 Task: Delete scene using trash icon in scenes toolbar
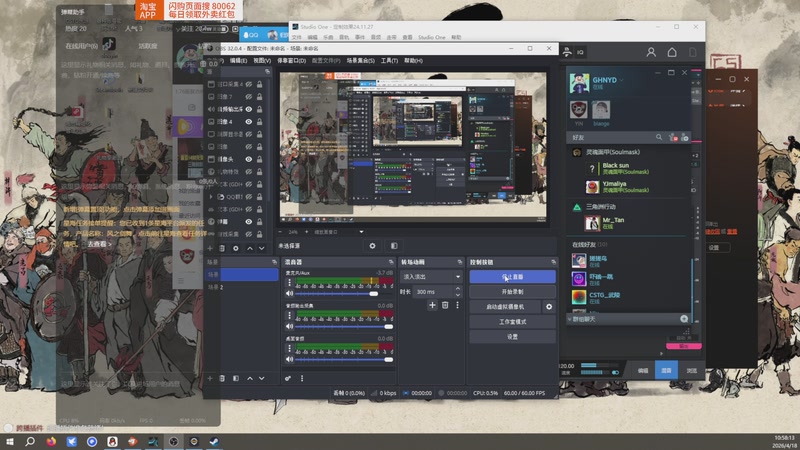point(222,379)
